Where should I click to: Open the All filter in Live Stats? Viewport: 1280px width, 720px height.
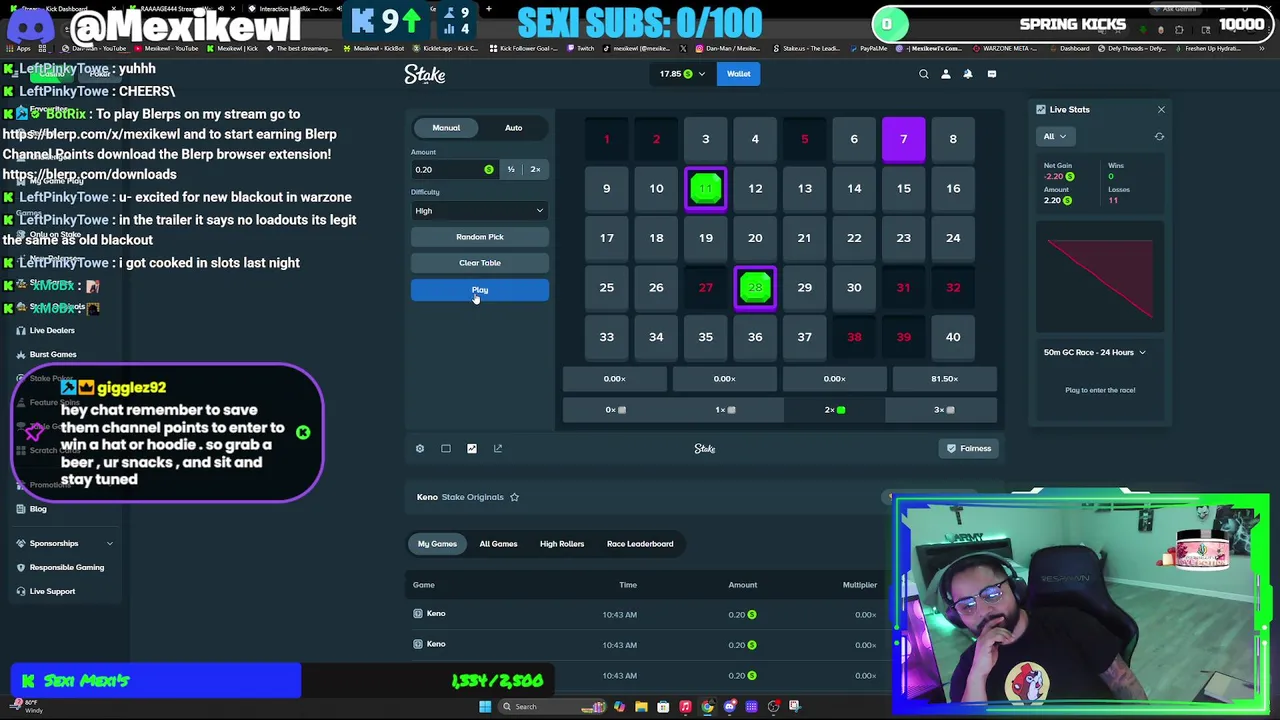tap(1054, 137)
